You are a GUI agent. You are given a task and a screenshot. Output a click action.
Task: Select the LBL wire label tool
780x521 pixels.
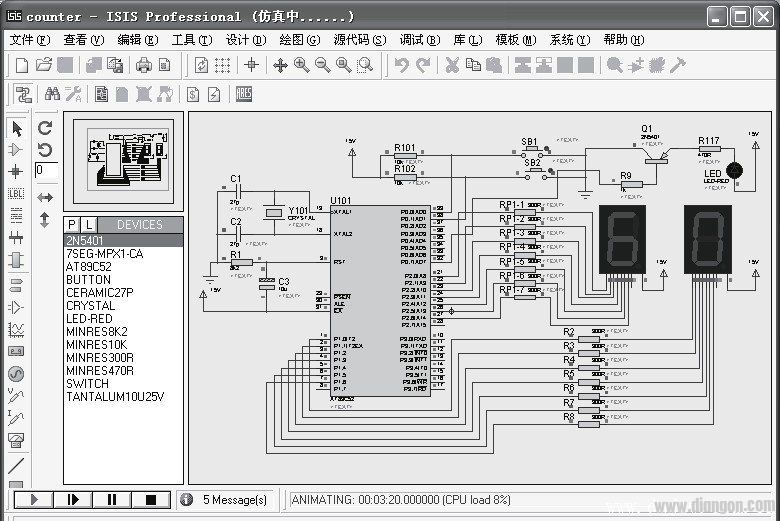click(x=16, y=194)
